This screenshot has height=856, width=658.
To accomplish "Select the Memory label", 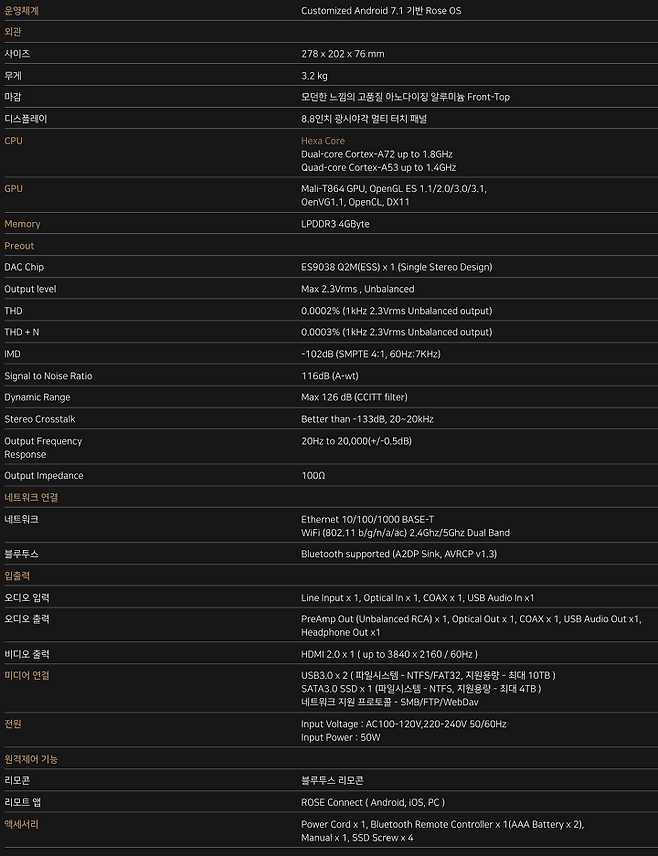I will tap(22, 224).
